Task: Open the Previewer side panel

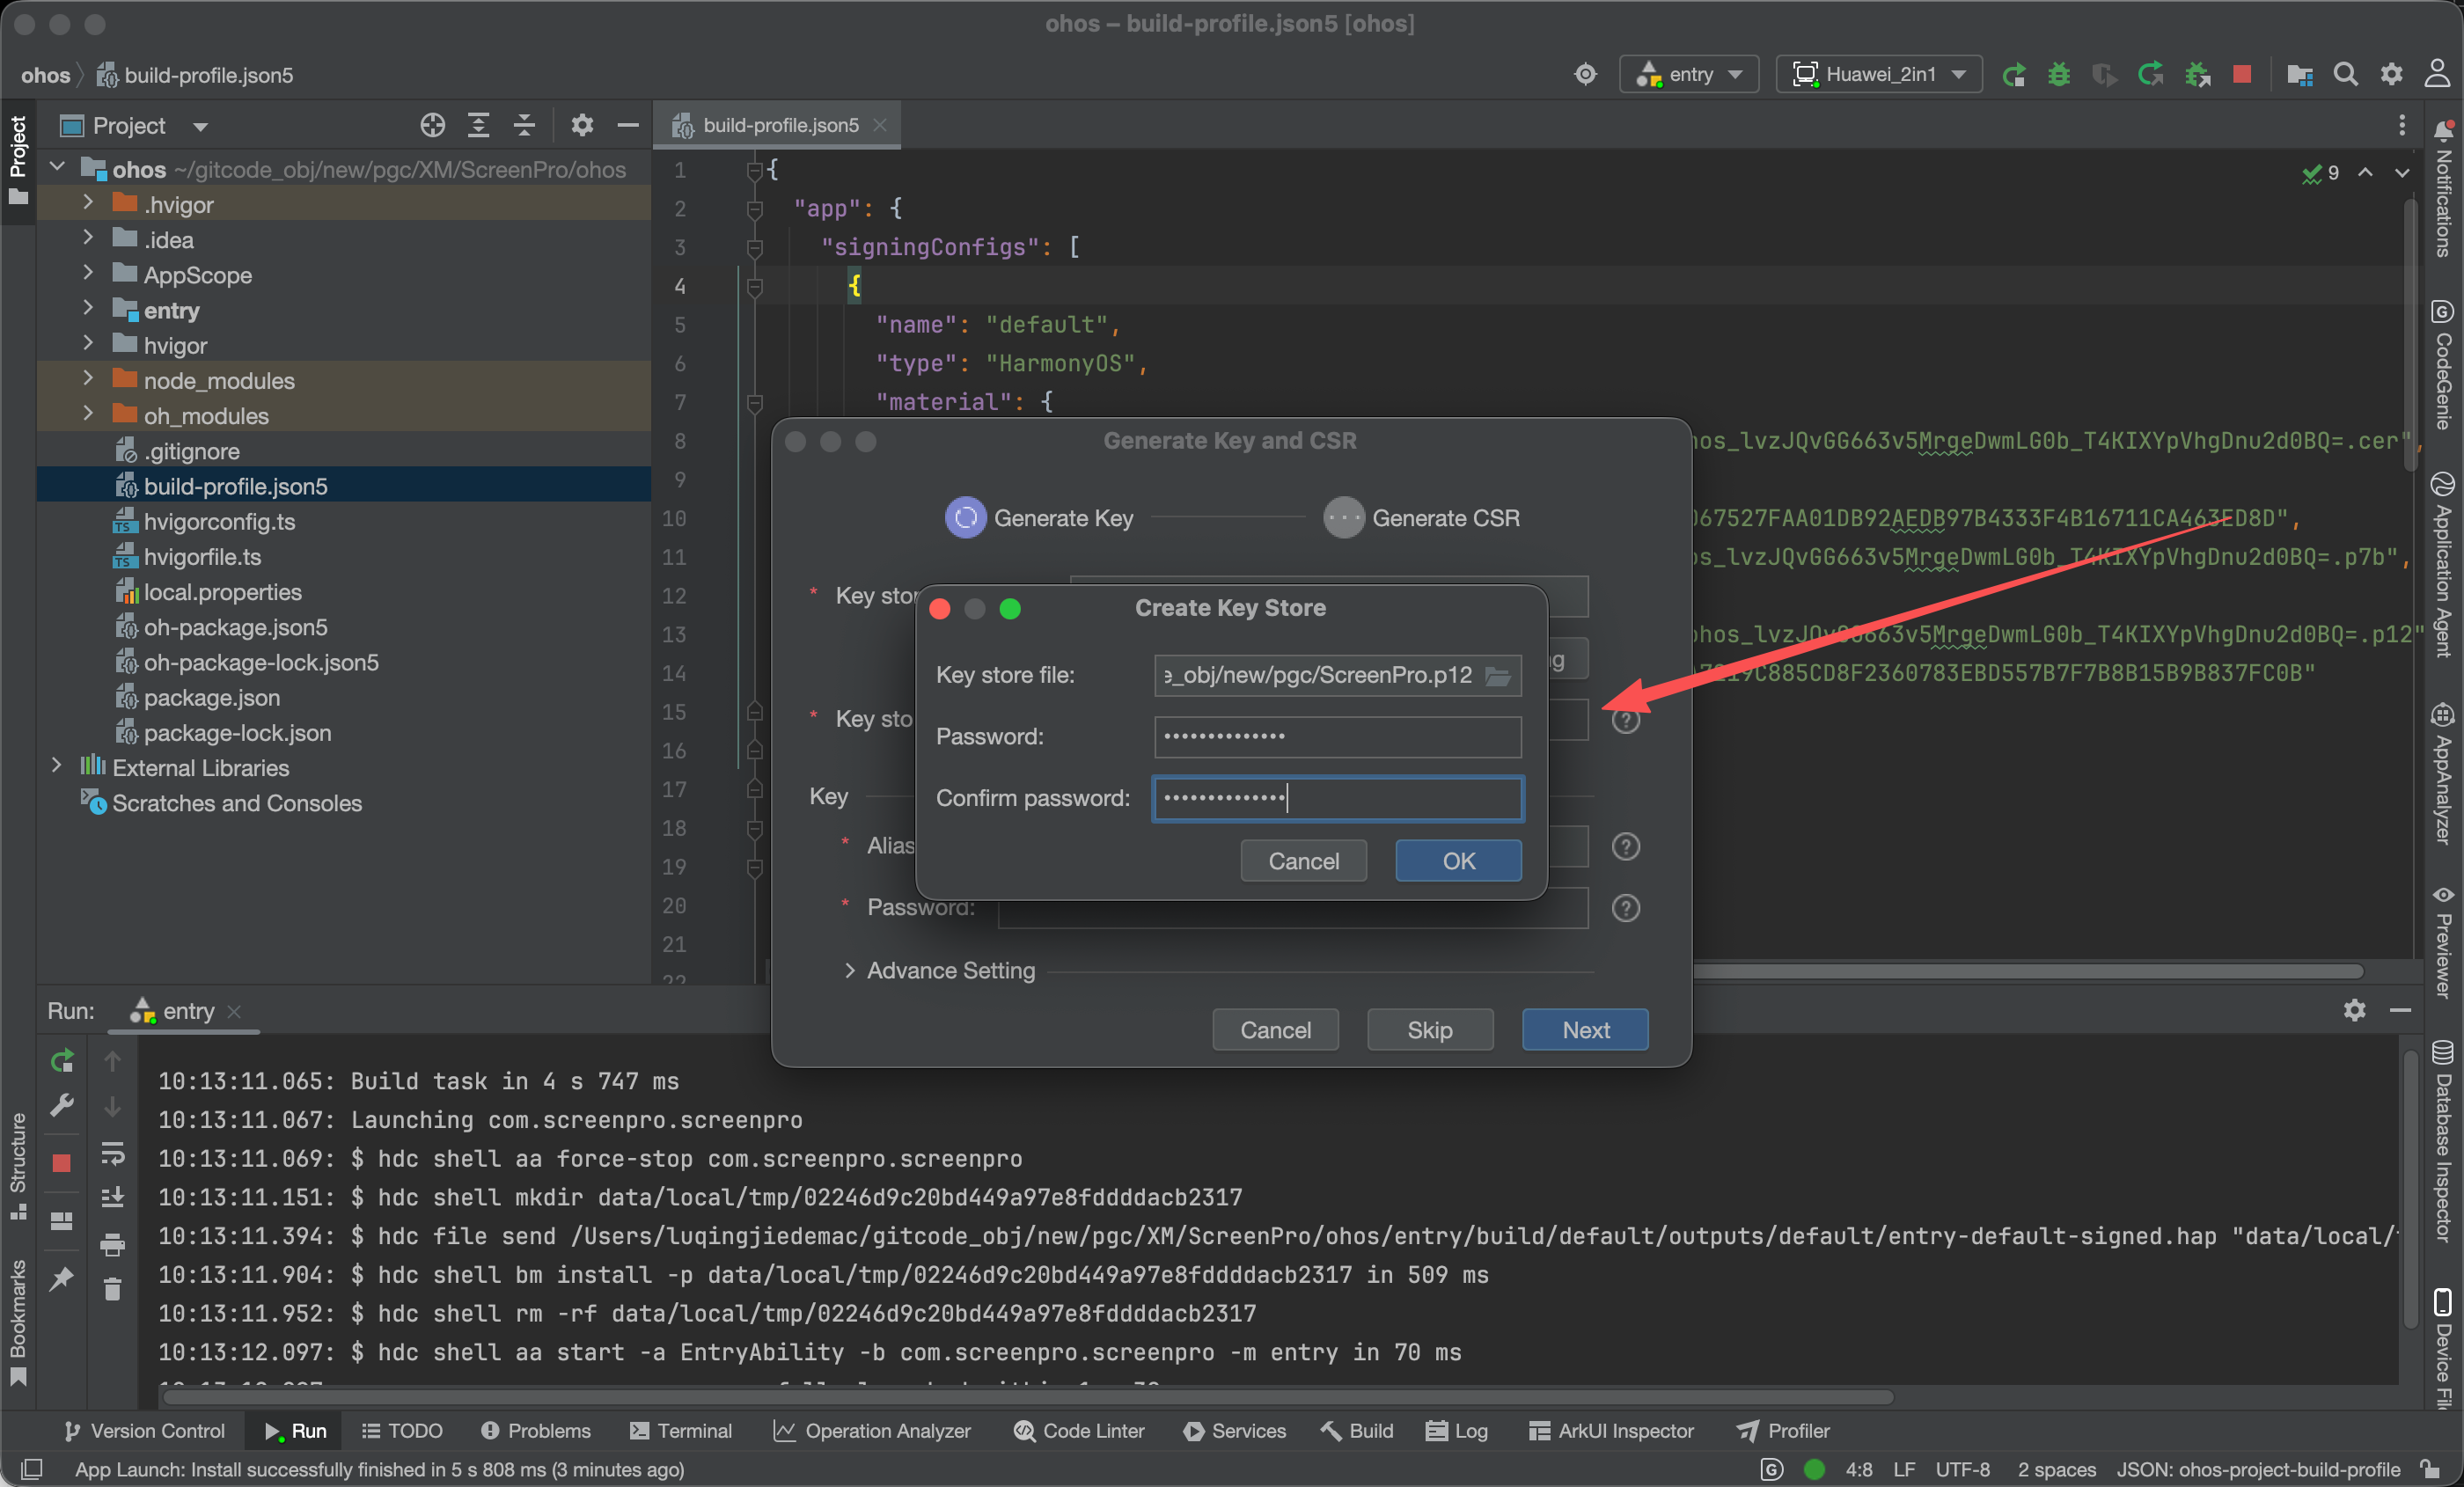Action: click(2443, 942)
